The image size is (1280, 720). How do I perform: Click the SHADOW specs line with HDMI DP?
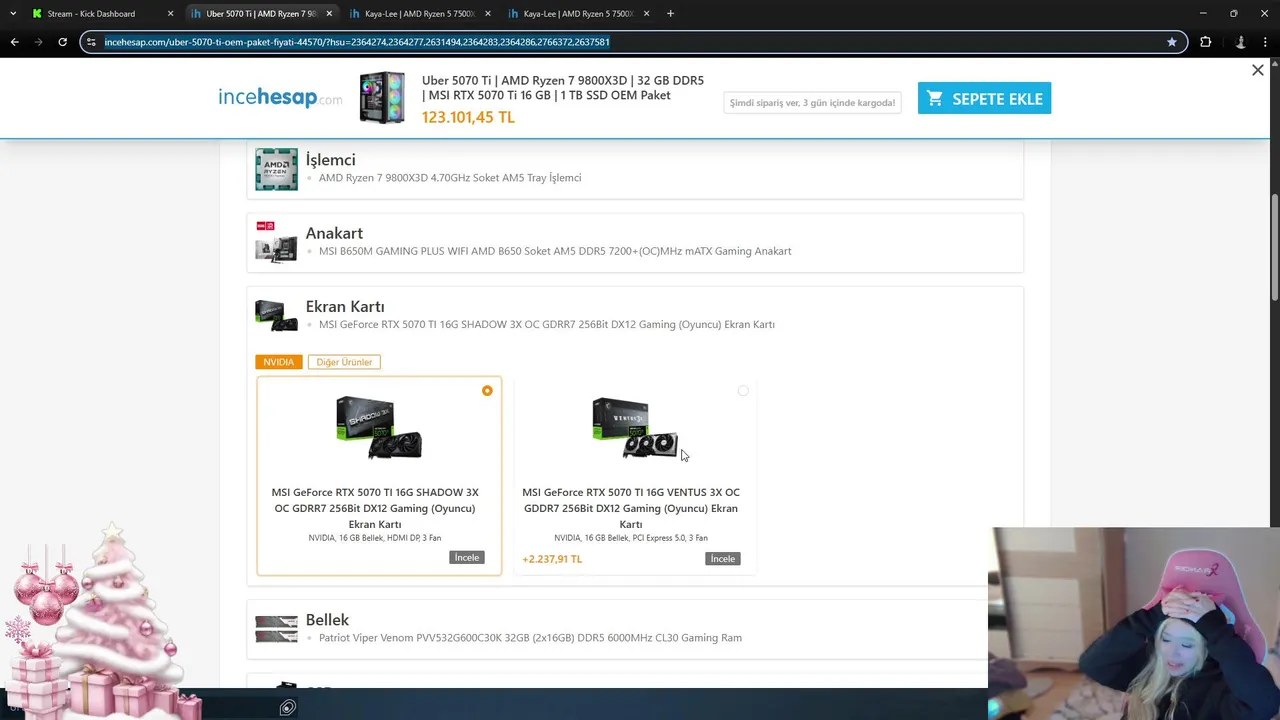[x=375, y=538]
